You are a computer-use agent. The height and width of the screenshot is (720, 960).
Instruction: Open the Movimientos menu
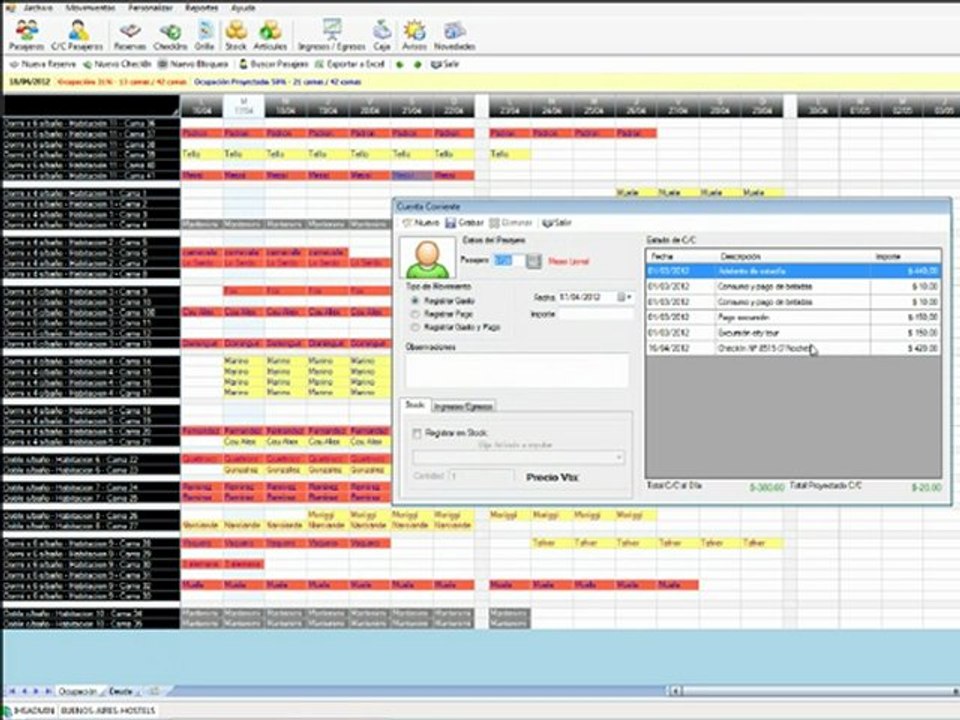click(90, 8)
